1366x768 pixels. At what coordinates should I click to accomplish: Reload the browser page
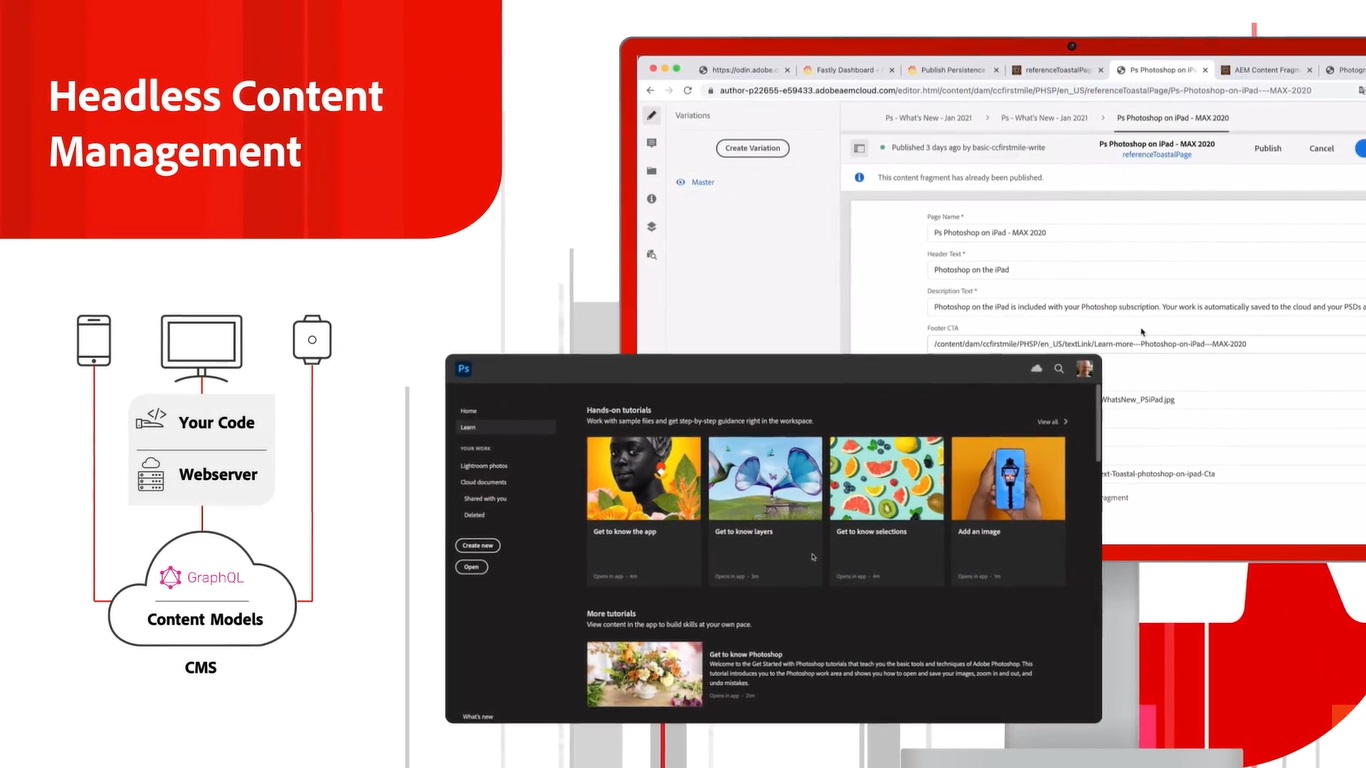688,90
